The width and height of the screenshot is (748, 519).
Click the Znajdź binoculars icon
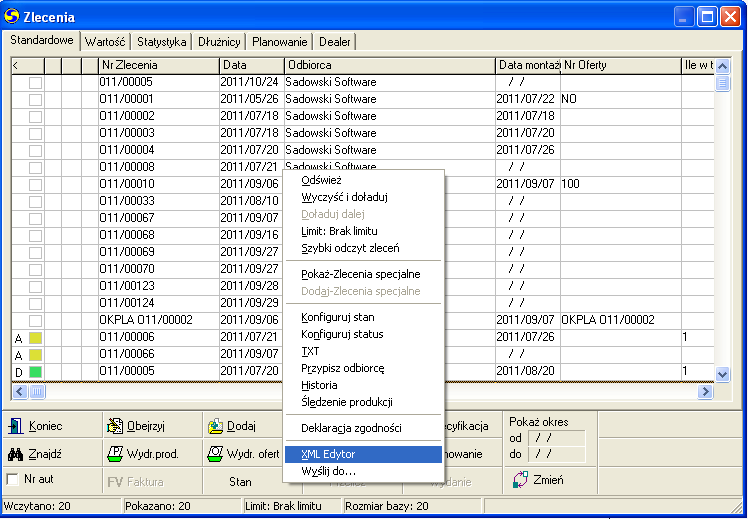(x=15, y=454)
